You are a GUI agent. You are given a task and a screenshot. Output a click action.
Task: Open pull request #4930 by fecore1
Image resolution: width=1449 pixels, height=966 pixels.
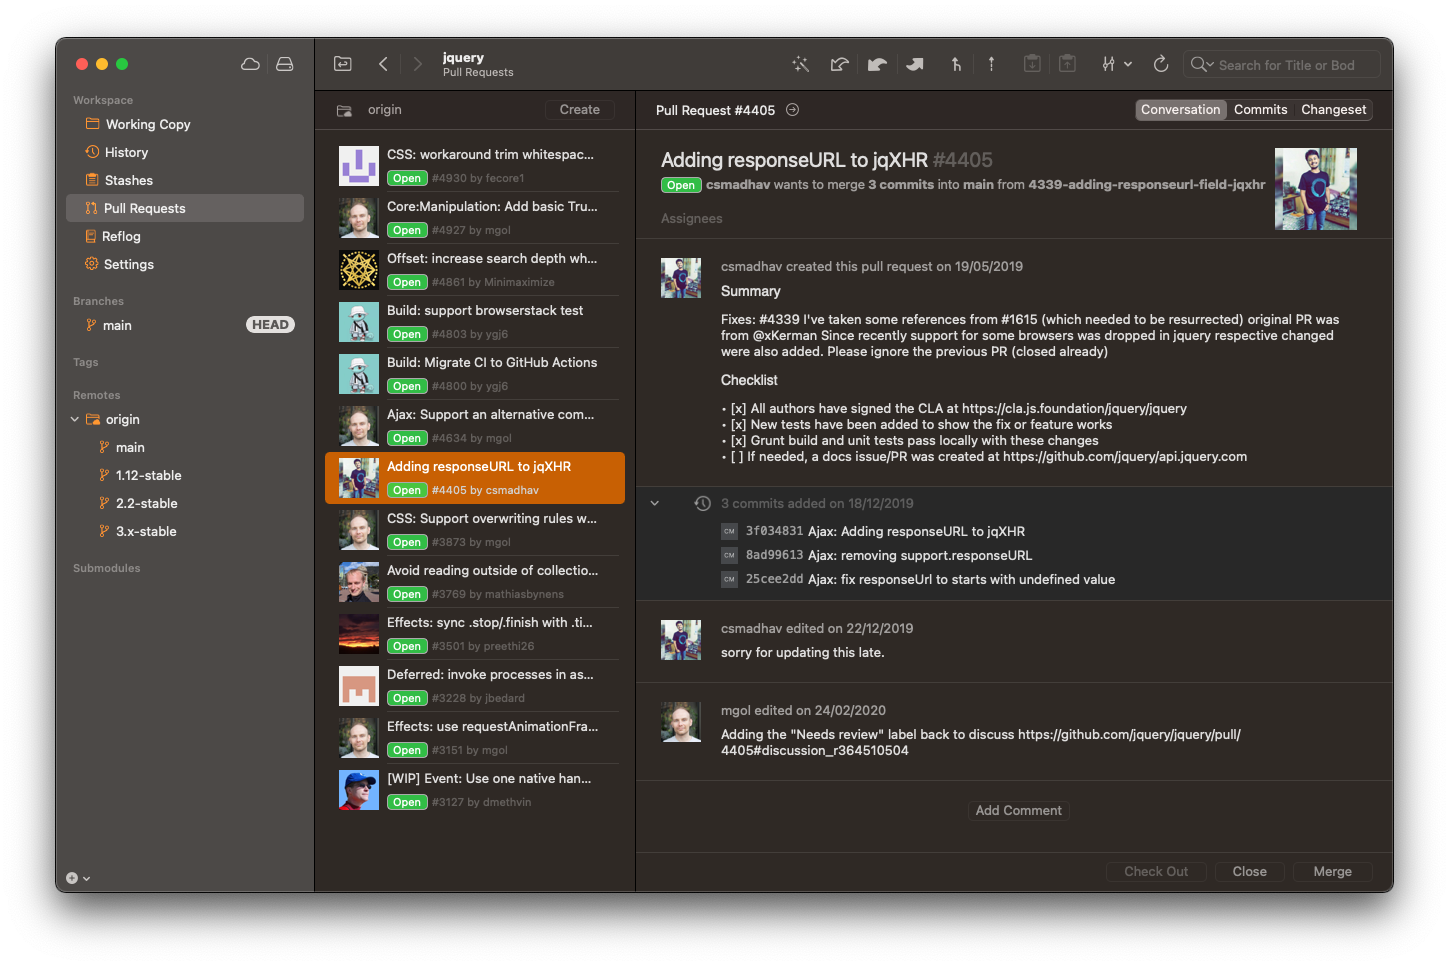pos(475,166)
